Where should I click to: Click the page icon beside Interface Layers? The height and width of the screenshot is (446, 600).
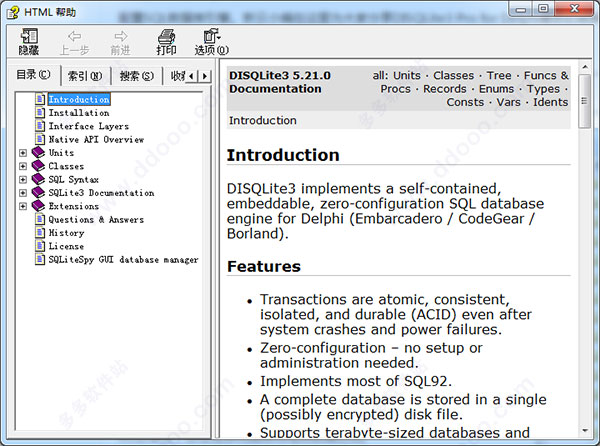tap(40, 126)
